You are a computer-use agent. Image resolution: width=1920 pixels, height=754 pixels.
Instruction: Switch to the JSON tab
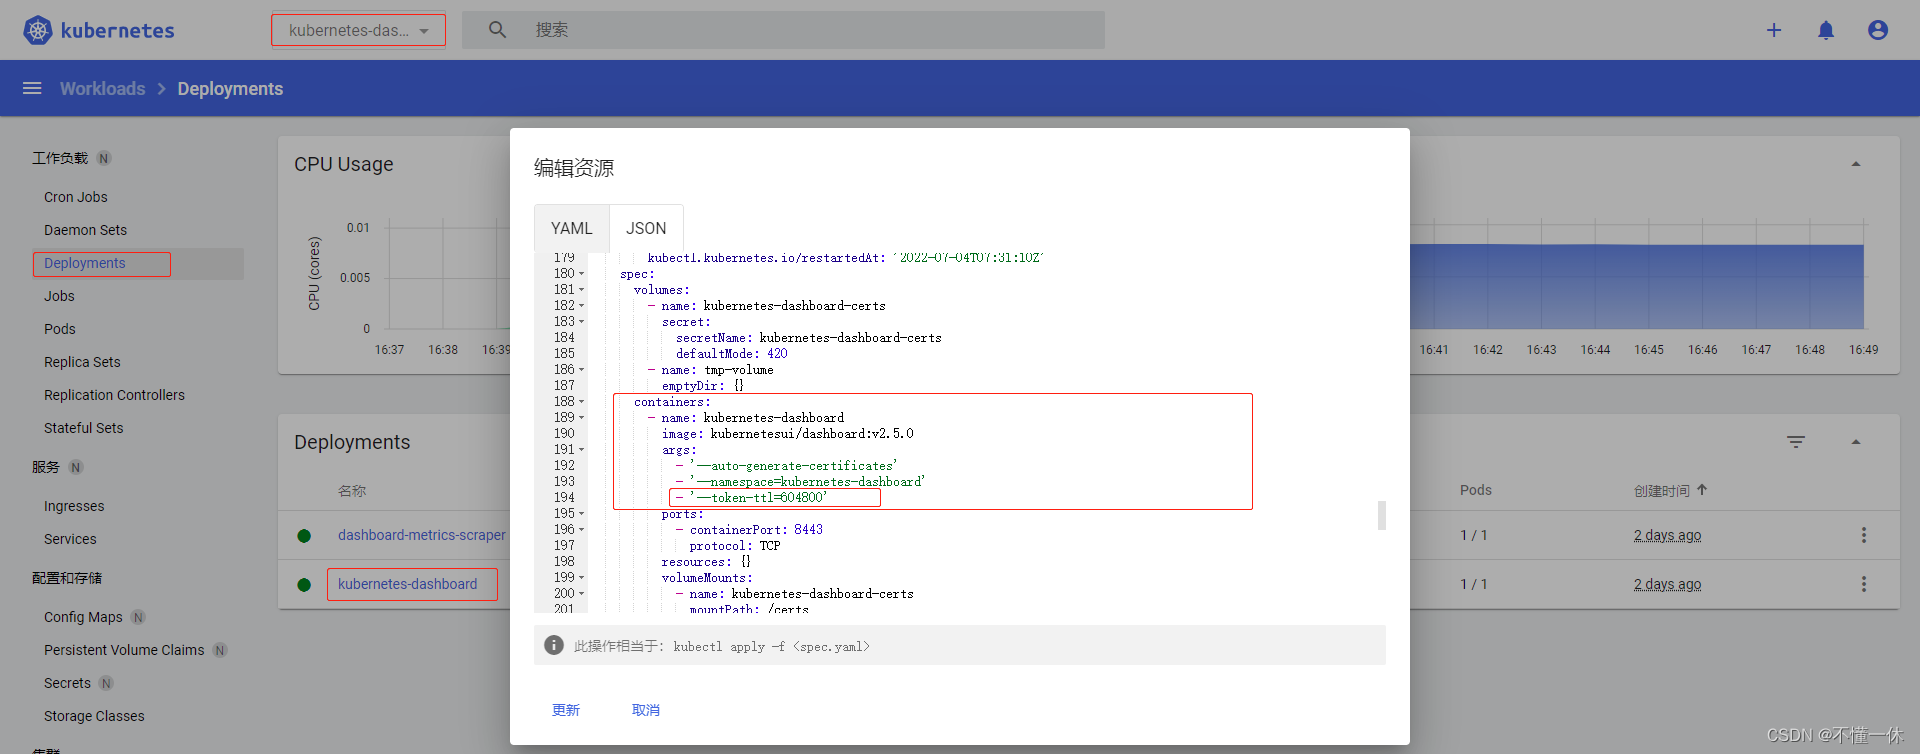pyautogui.click(x=646, y=228)
